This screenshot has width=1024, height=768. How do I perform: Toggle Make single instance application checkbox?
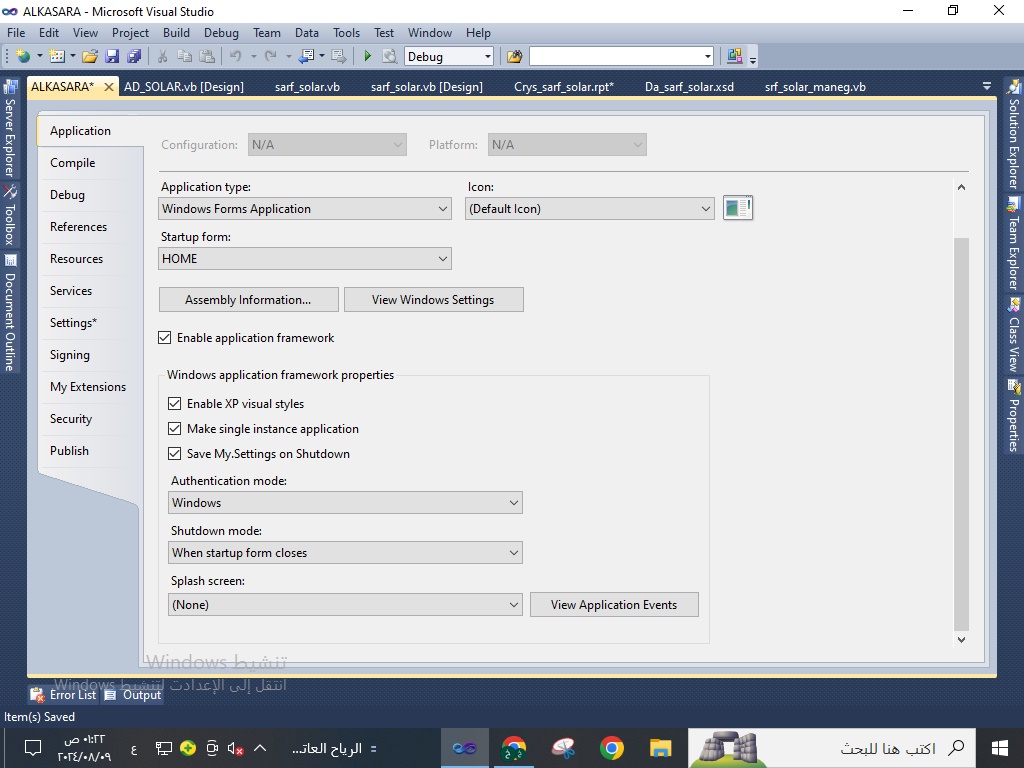pos(175,429)
